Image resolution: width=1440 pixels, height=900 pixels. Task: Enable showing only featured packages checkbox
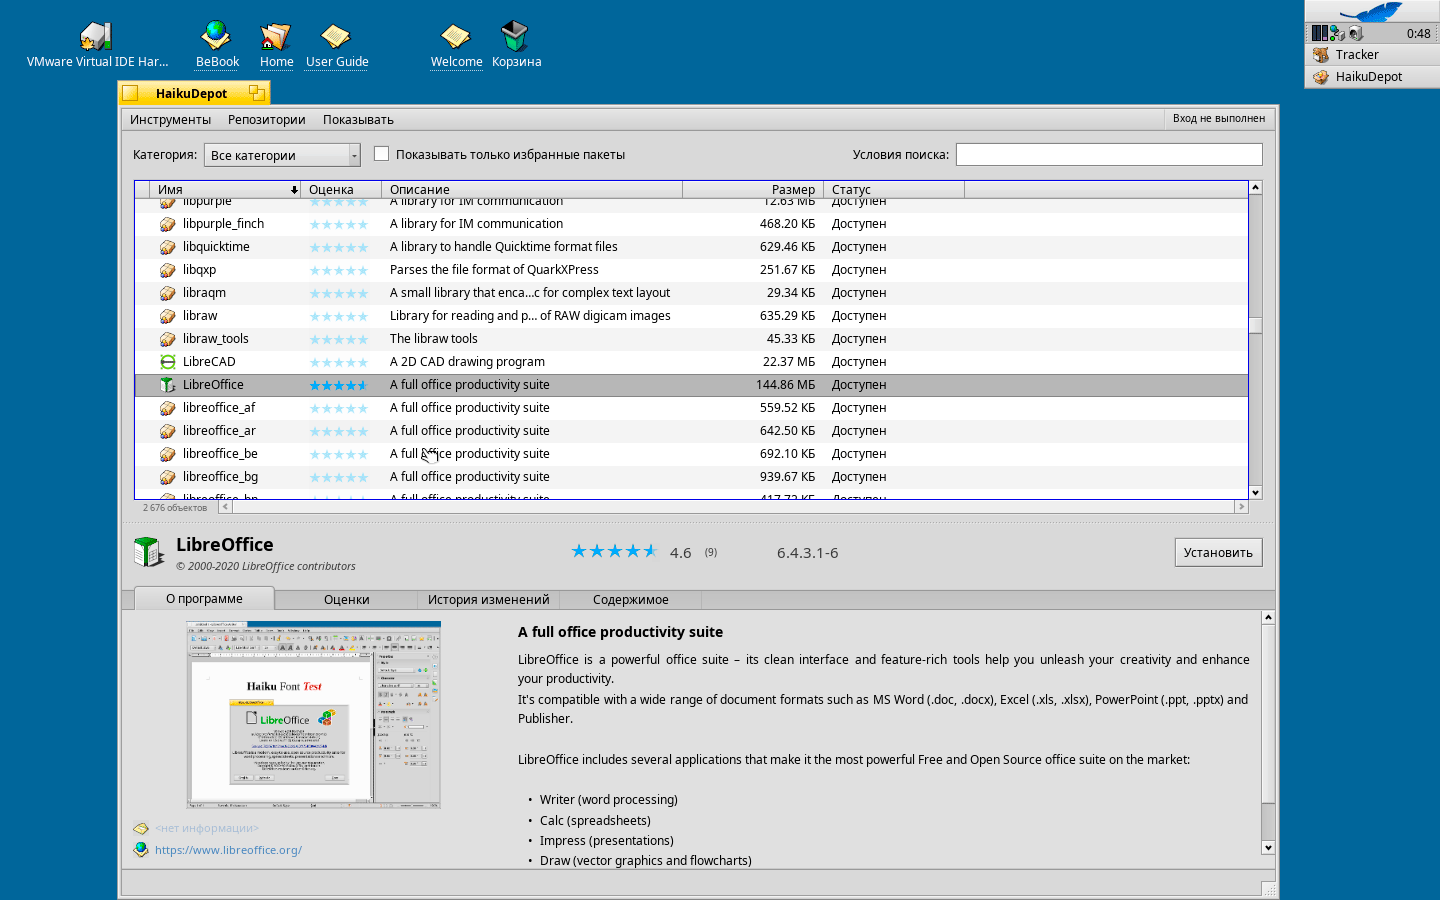coord(381,154)
